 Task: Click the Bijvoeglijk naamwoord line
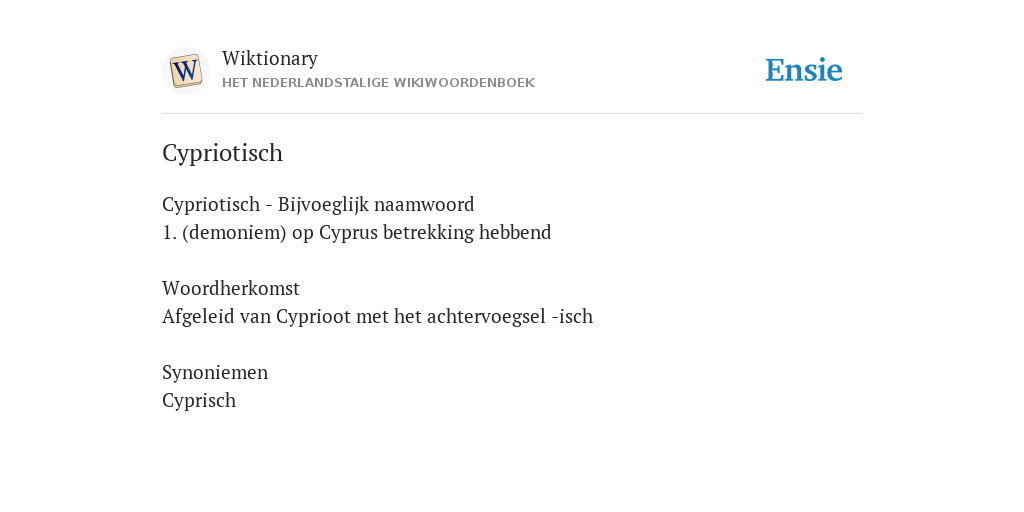coord(318,204)
